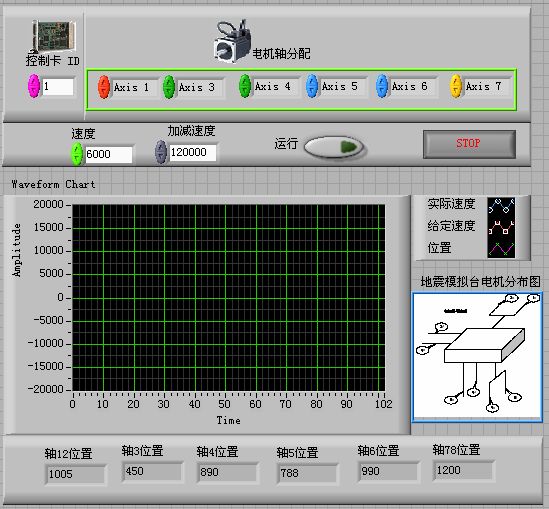The image size is (549, 509).
Task: Click the red STOP button
Action: (x=469, y=144)
